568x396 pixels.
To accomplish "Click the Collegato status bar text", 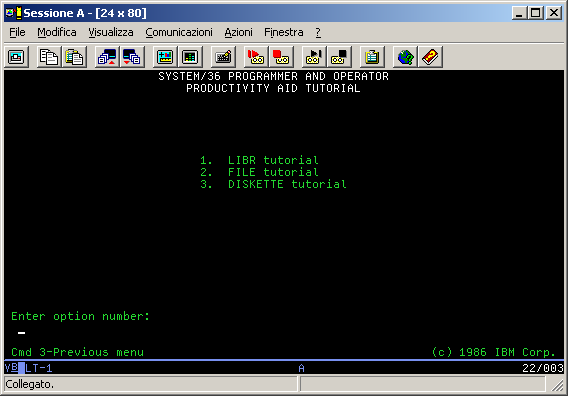I will click(30, 384).
